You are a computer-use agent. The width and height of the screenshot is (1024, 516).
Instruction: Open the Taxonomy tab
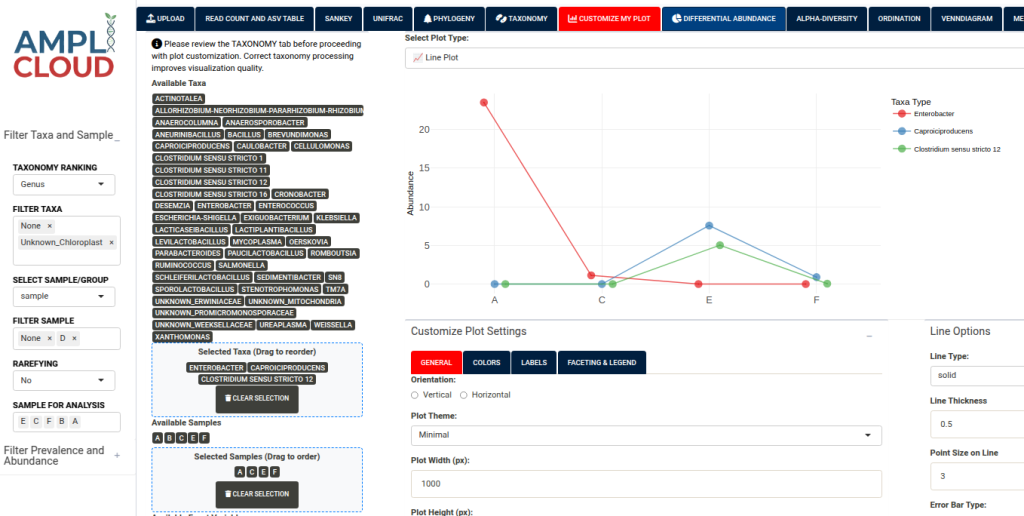pyautogui.click(x=522, y=18)
